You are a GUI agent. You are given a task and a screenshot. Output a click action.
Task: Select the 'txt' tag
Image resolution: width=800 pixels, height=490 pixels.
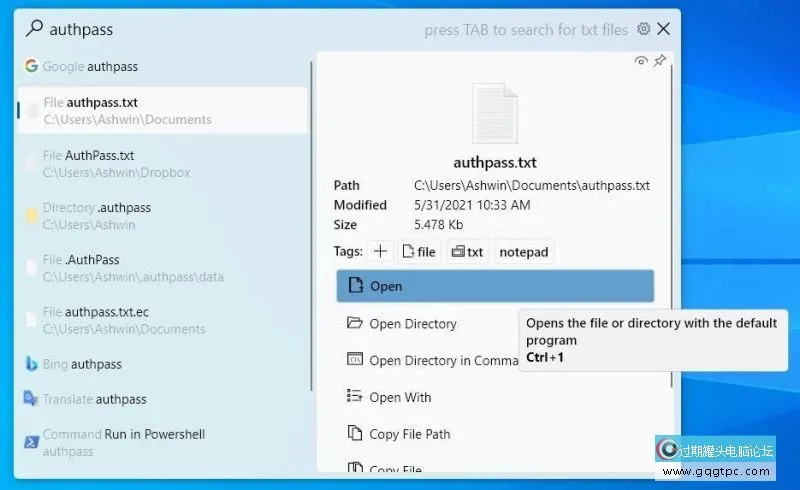466,252
